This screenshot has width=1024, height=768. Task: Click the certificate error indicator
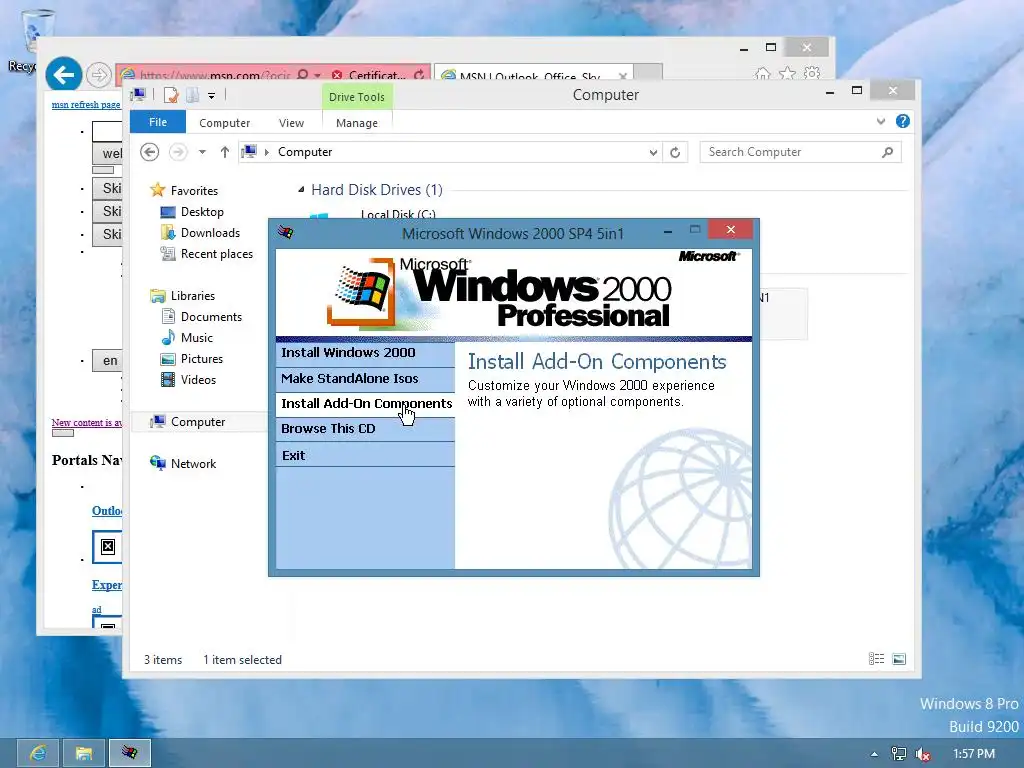(x=368, y=75)
